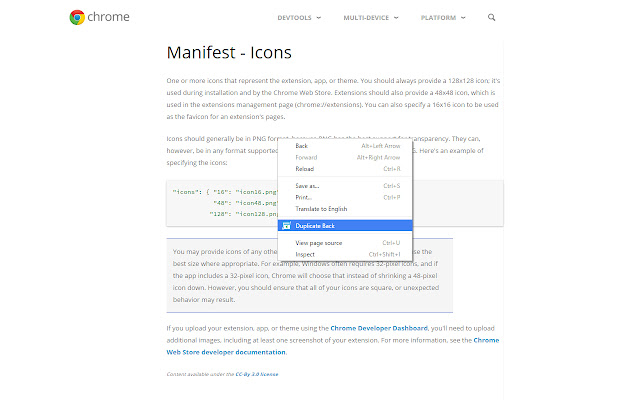Image resolution: width=640 pixels, height=400 pixels.
Task: Open the Chrome Developer Dashboard link
Action: 379,328
